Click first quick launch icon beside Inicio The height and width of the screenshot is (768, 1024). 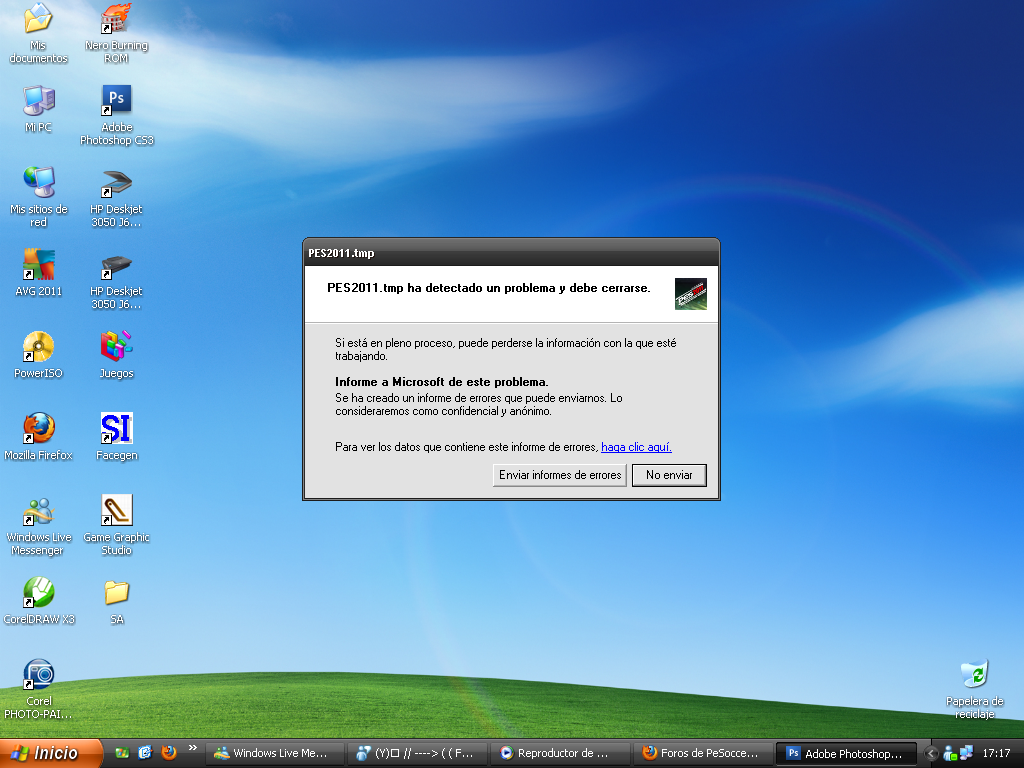point(122,753)
